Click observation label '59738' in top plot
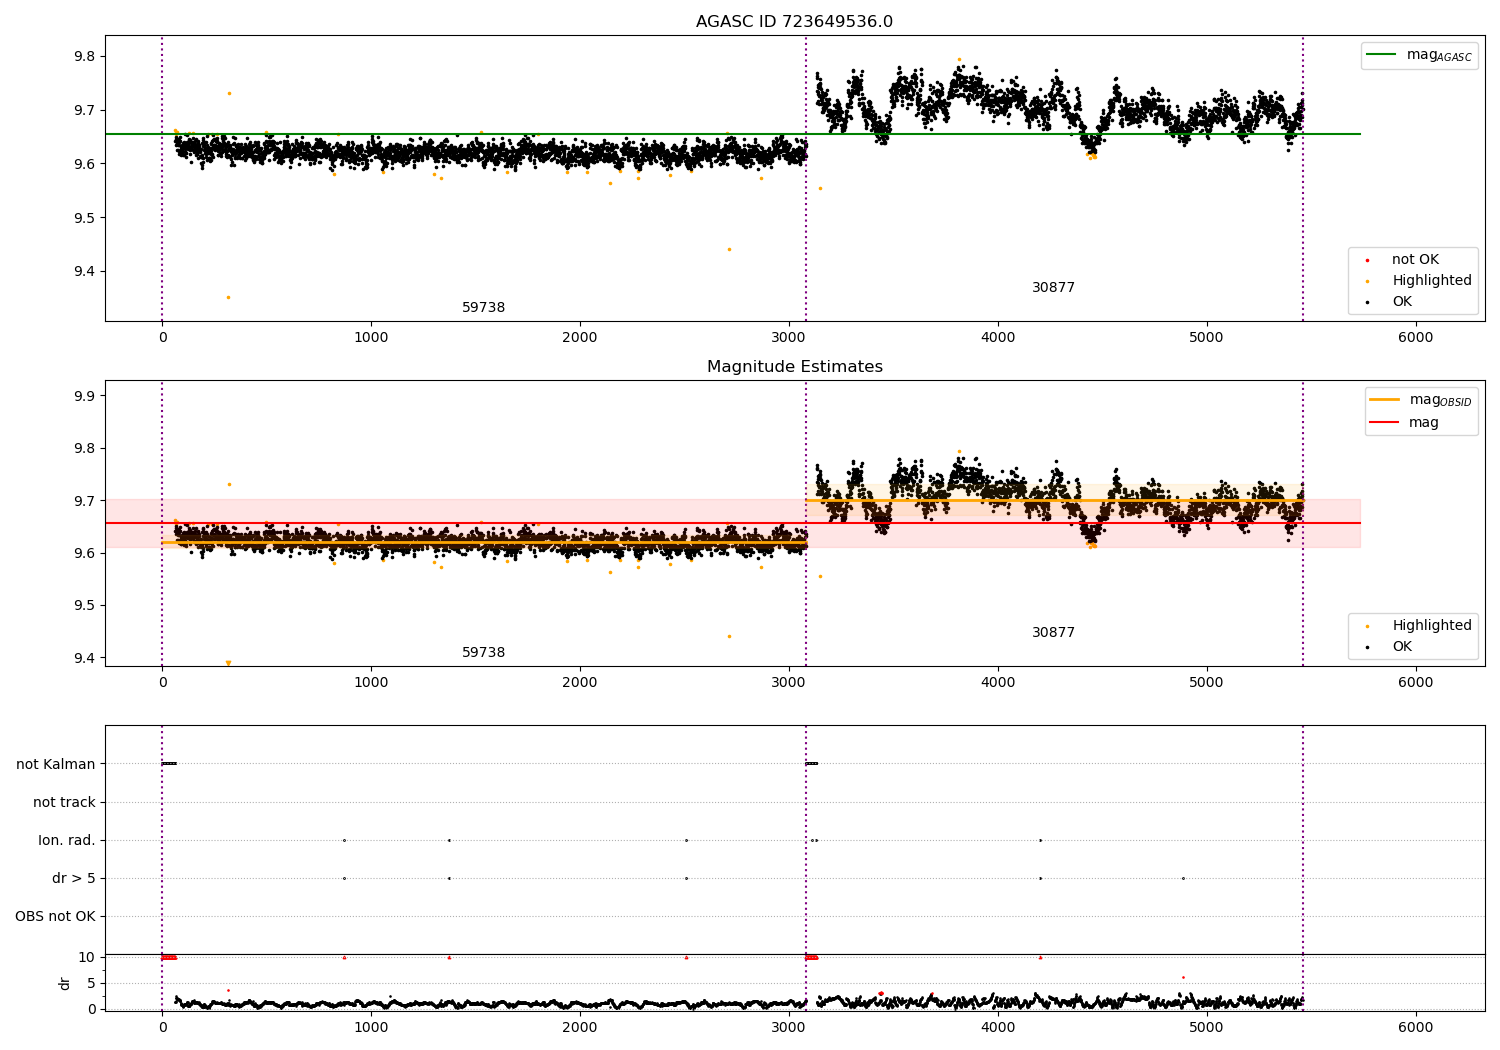The height and width of the screenshot is (1050, 1500). 483,308
